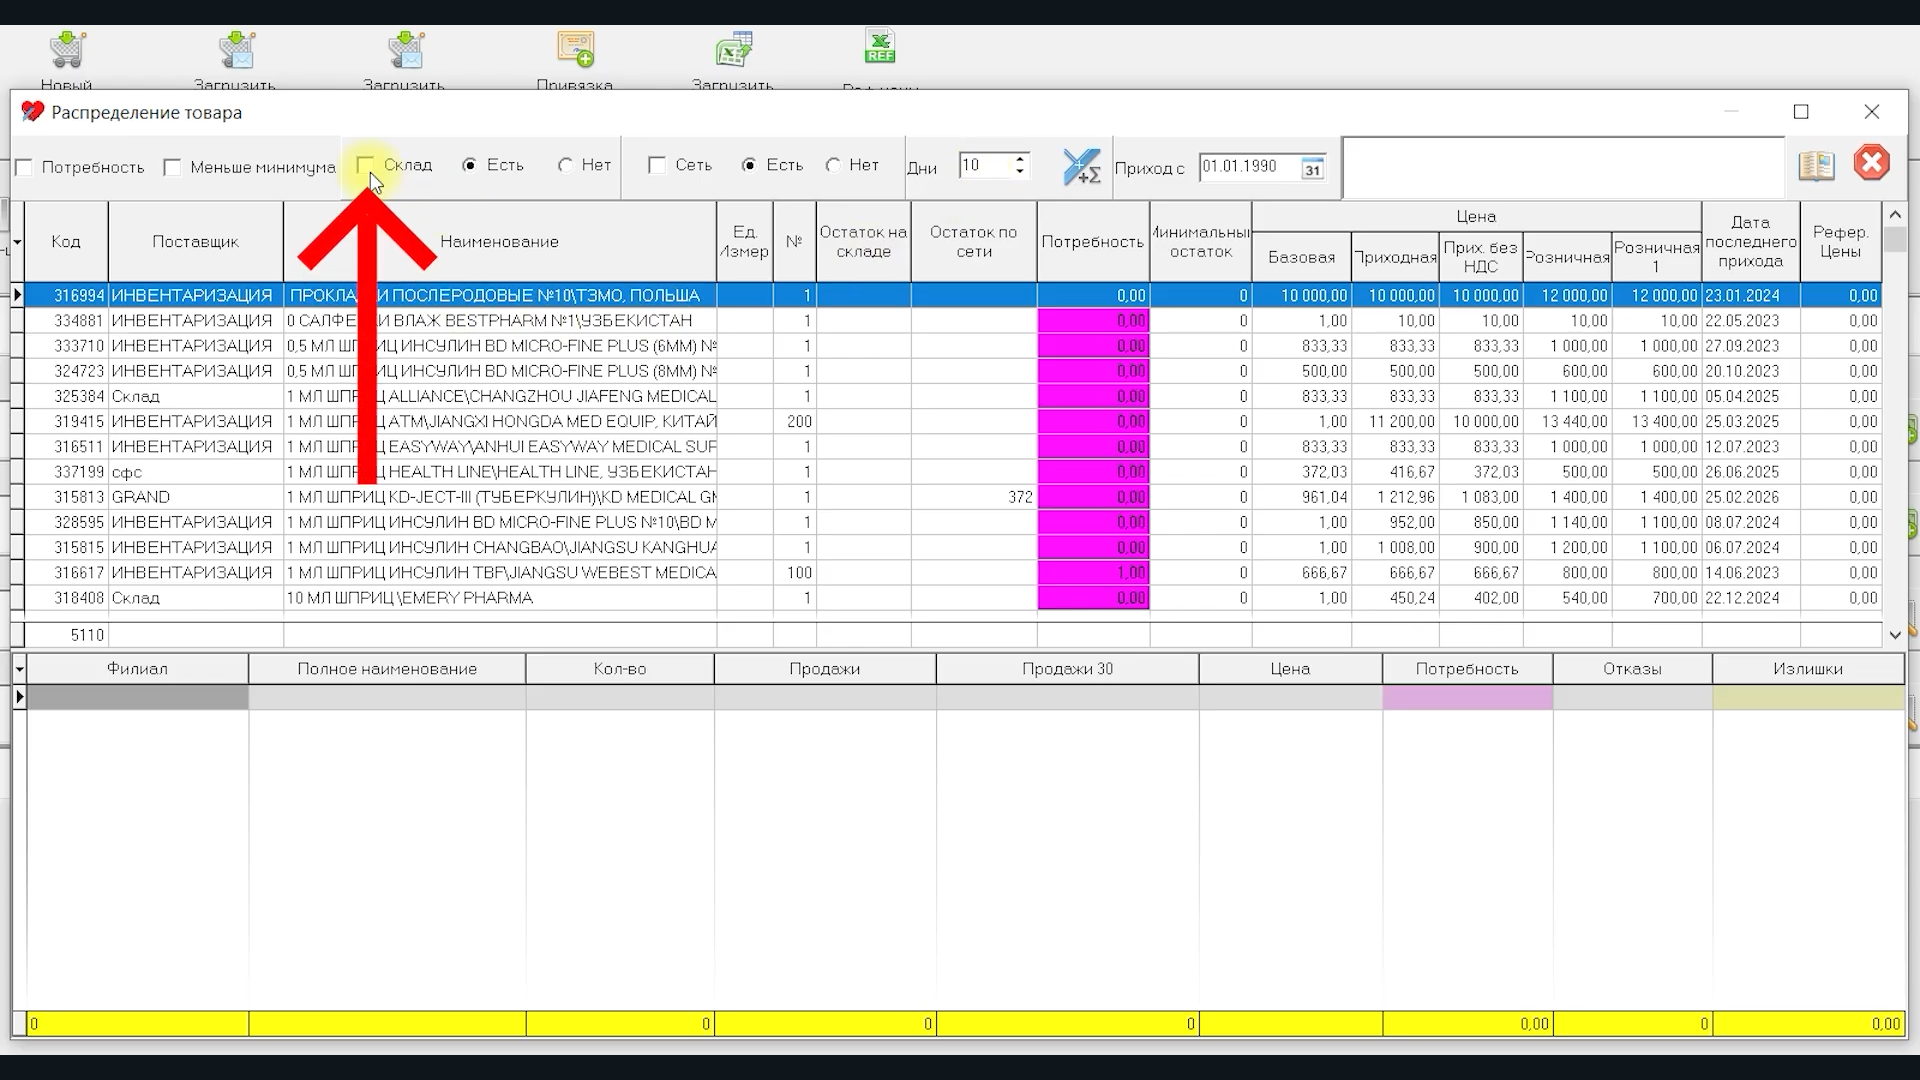The height and width of the screenshot is (1080, 1920).
Task: Click the Новый shopping cart icon
Action: (x=67, y=49)
